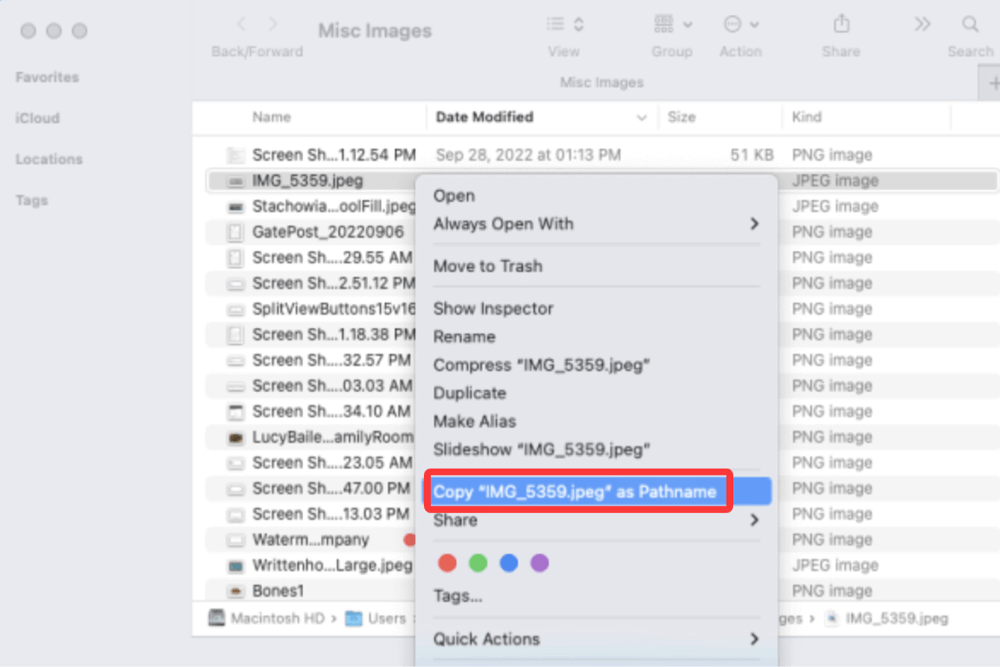Choose Rename from the context menu
Viewport: 1000px width, 667px height.
coord(464,337)
